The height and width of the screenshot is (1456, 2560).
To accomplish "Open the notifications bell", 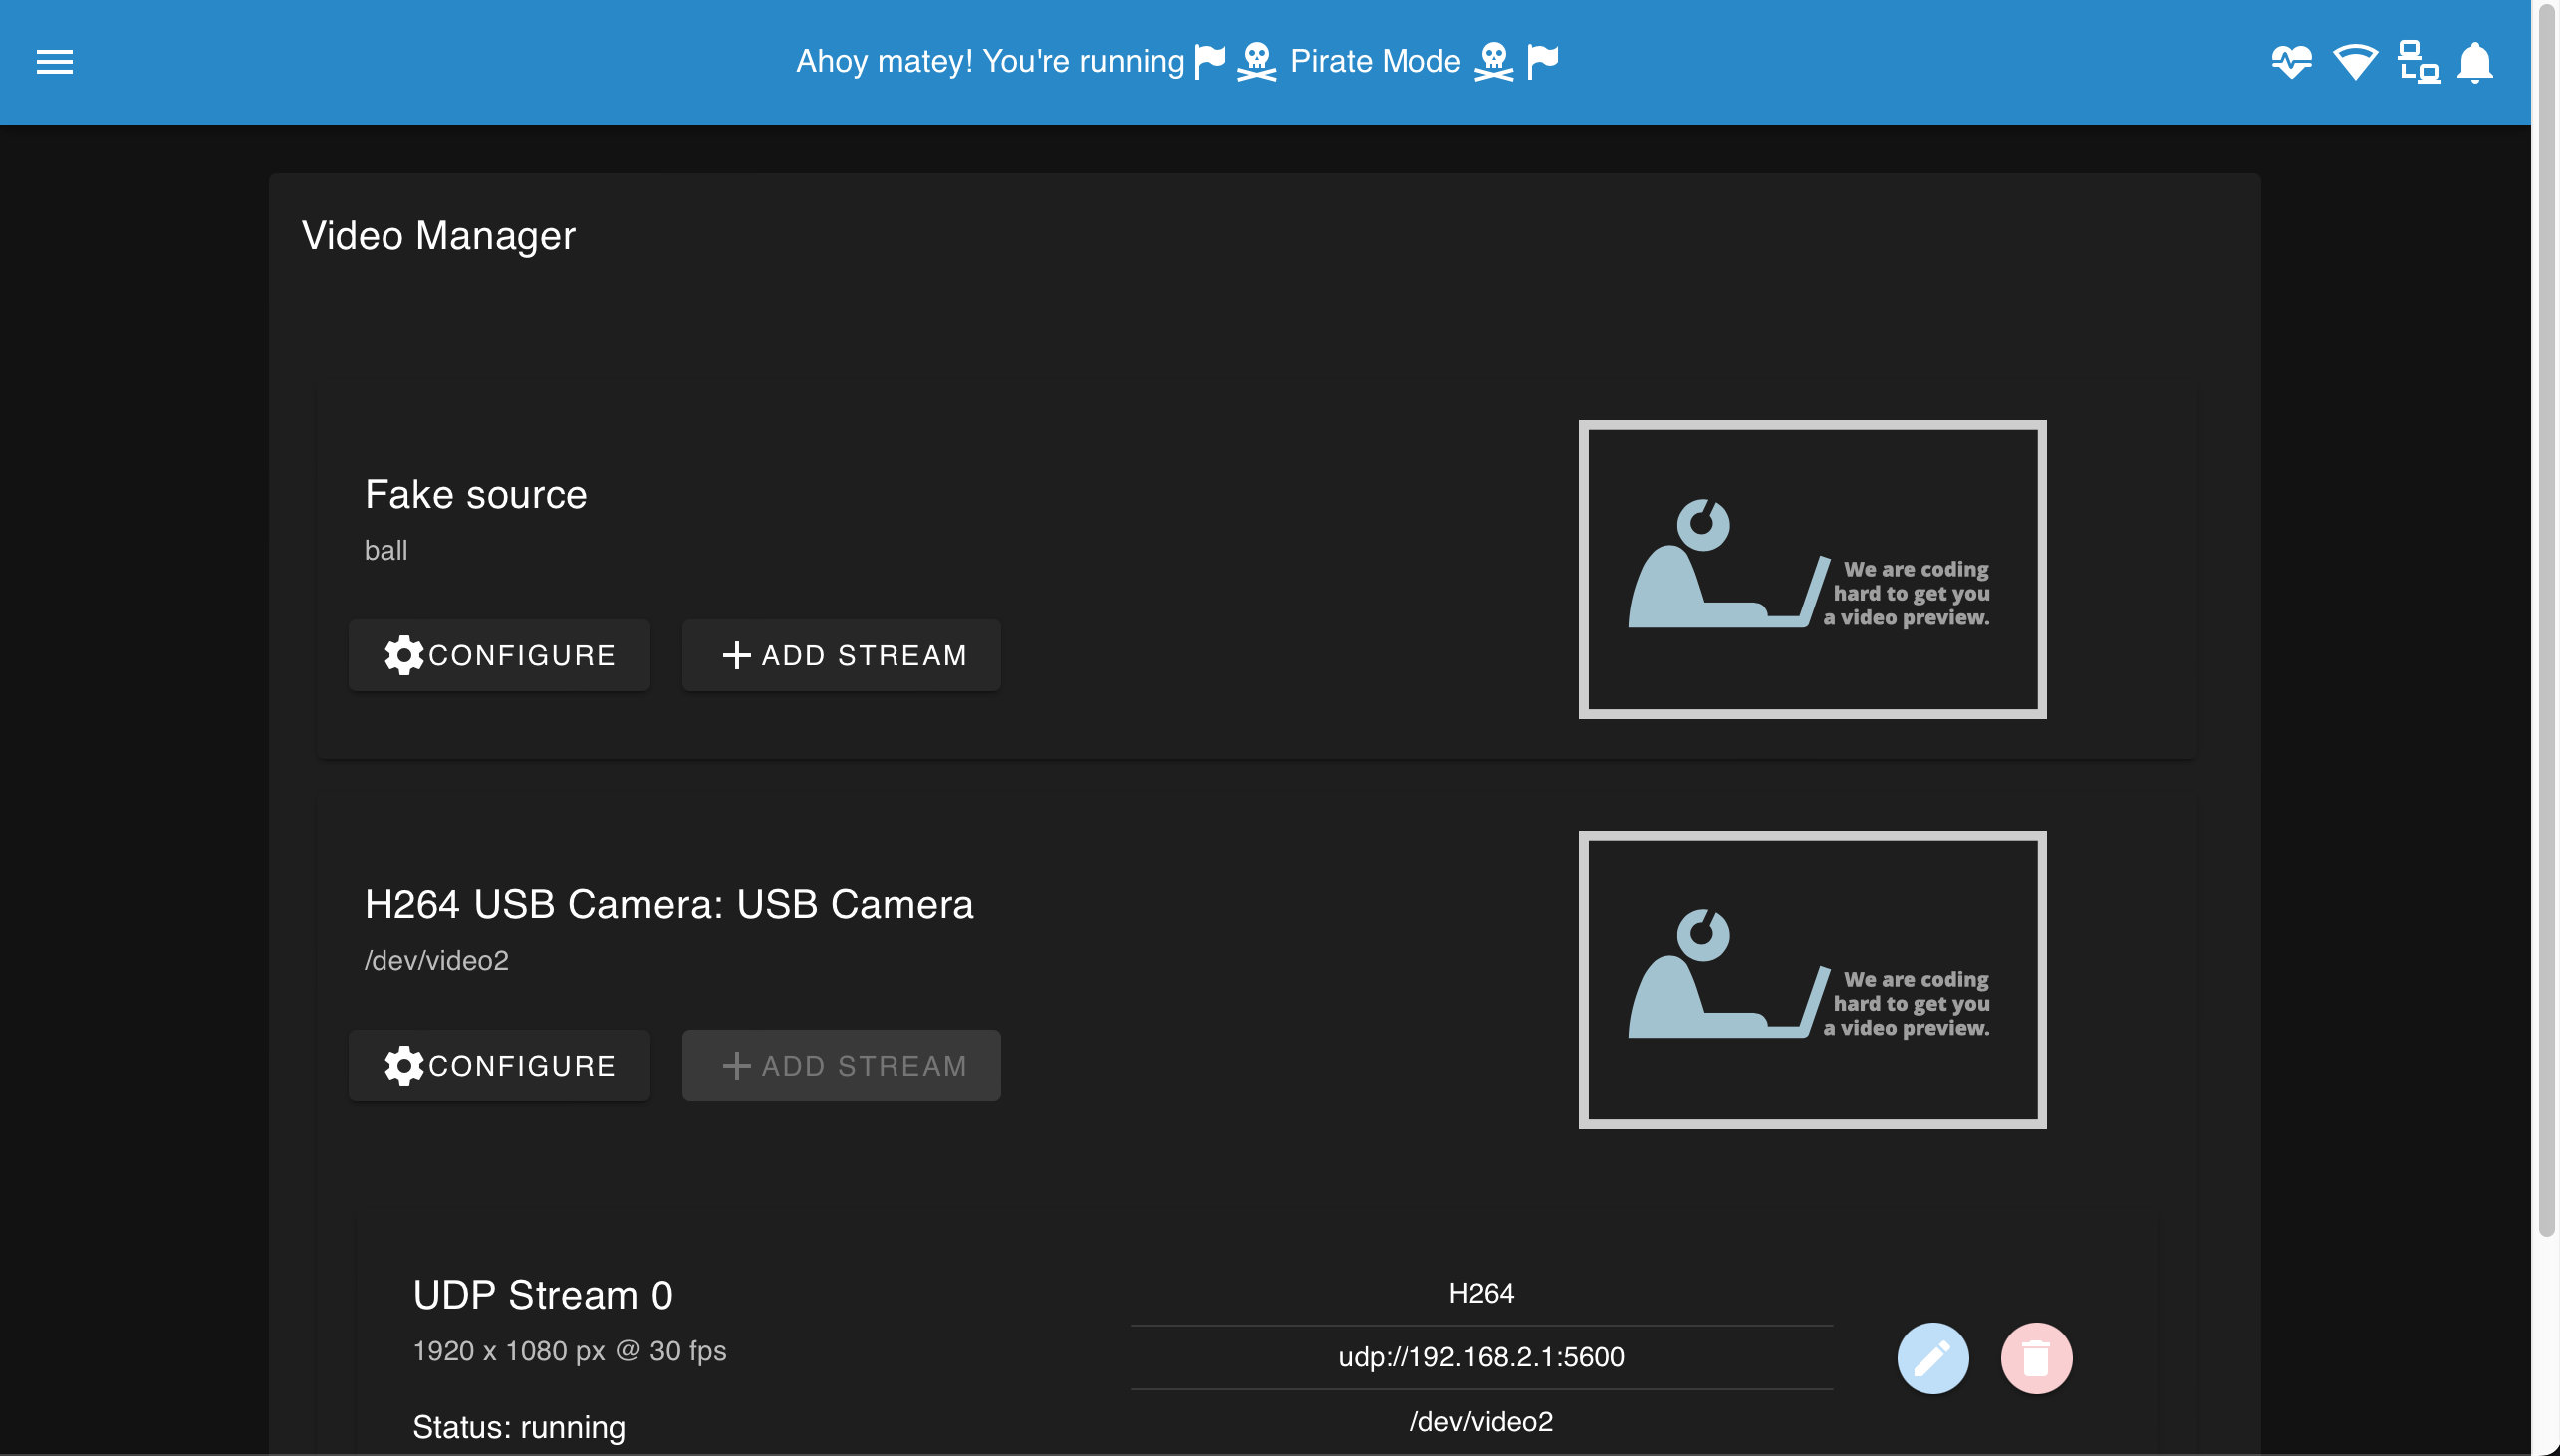I will click(2475, 62).
